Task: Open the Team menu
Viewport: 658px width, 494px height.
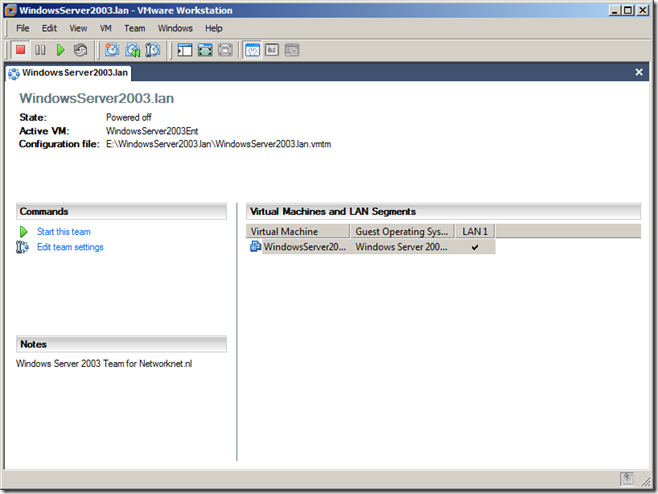Action: click(x=134, y=28)
